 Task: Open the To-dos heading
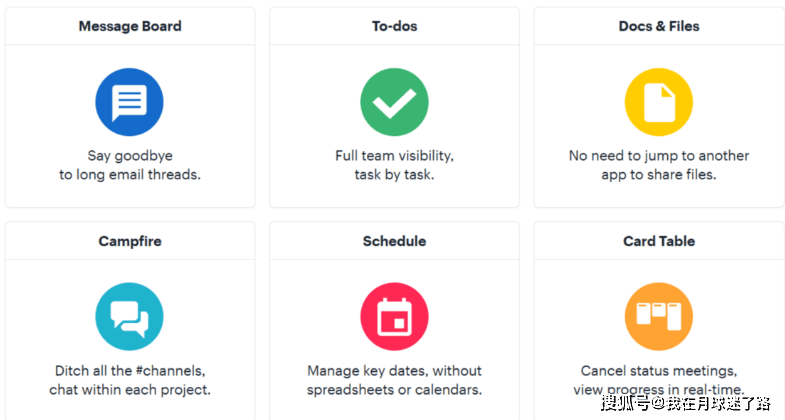394,26
